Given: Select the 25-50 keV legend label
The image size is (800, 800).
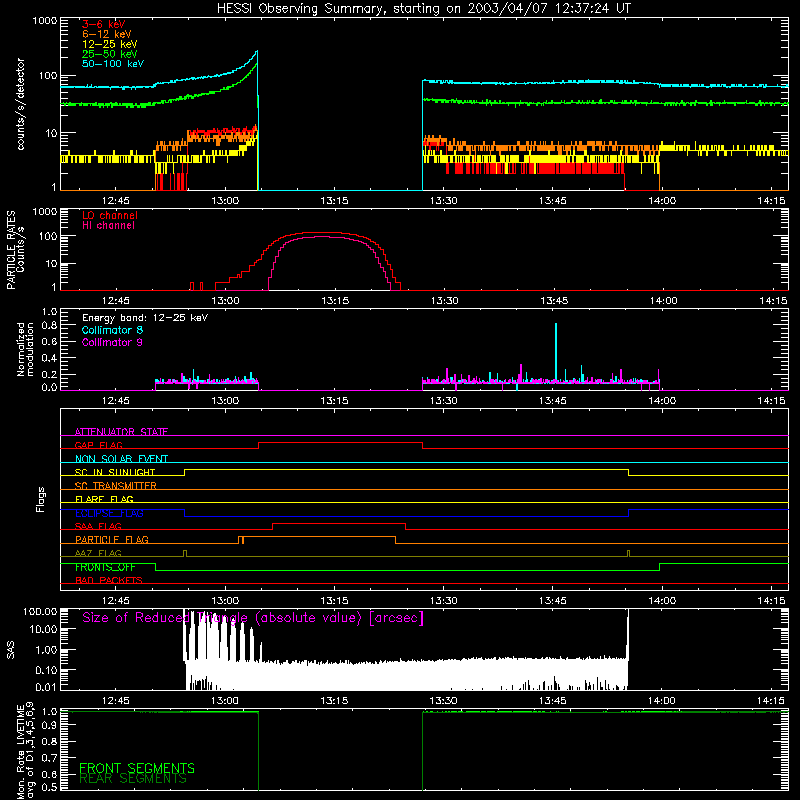Looking at the screenshot, I should [110, 54].
